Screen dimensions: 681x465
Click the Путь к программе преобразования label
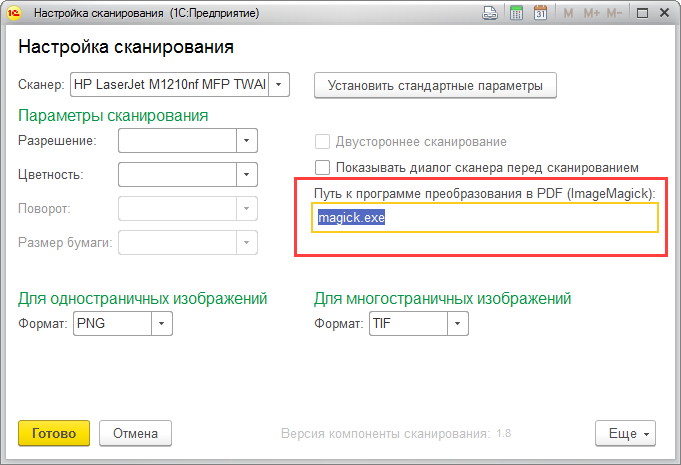pyautogui.click(x=485, y=193)
